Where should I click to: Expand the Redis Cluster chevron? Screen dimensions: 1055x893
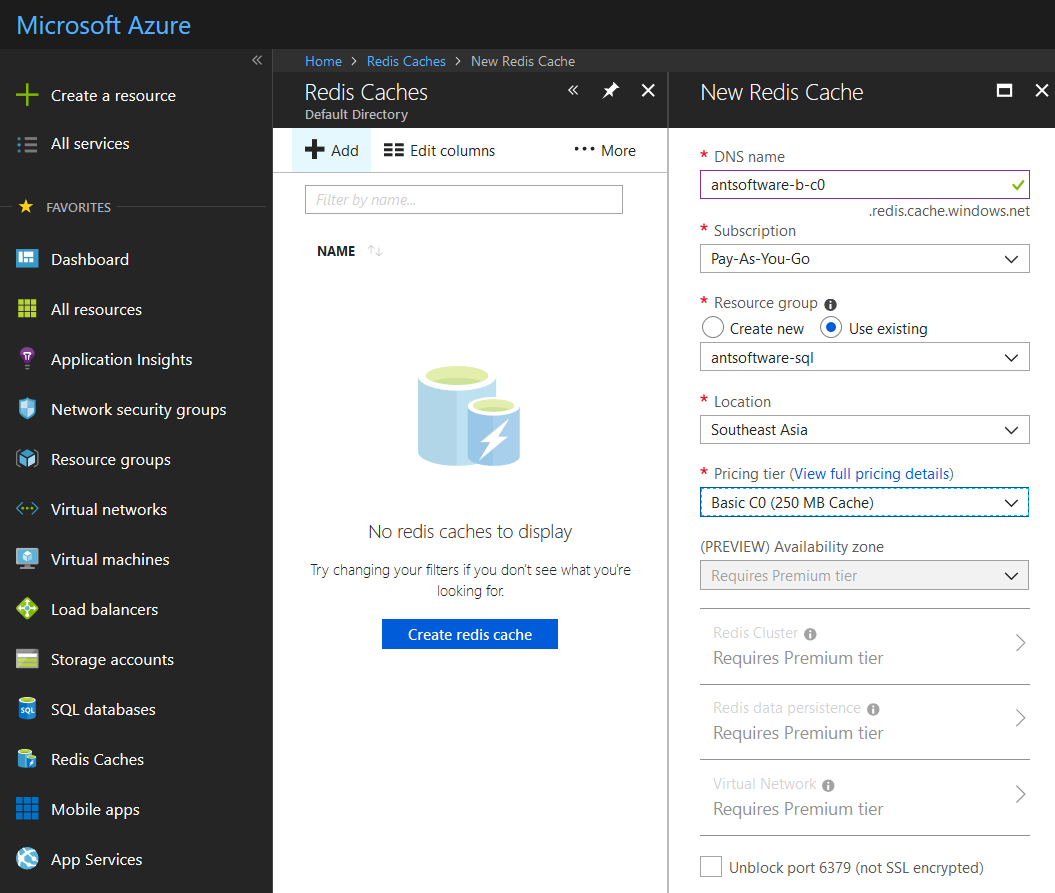1020,643
